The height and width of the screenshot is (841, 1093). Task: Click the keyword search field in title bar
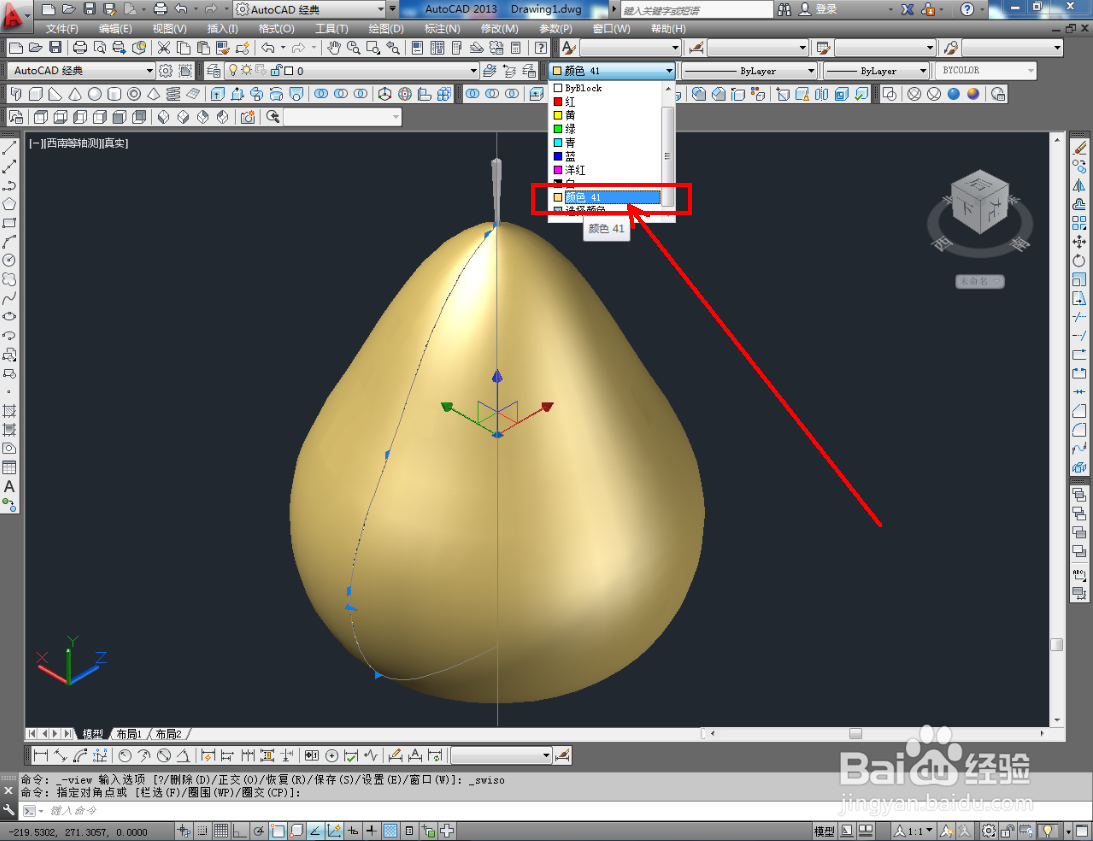point(696,10)
